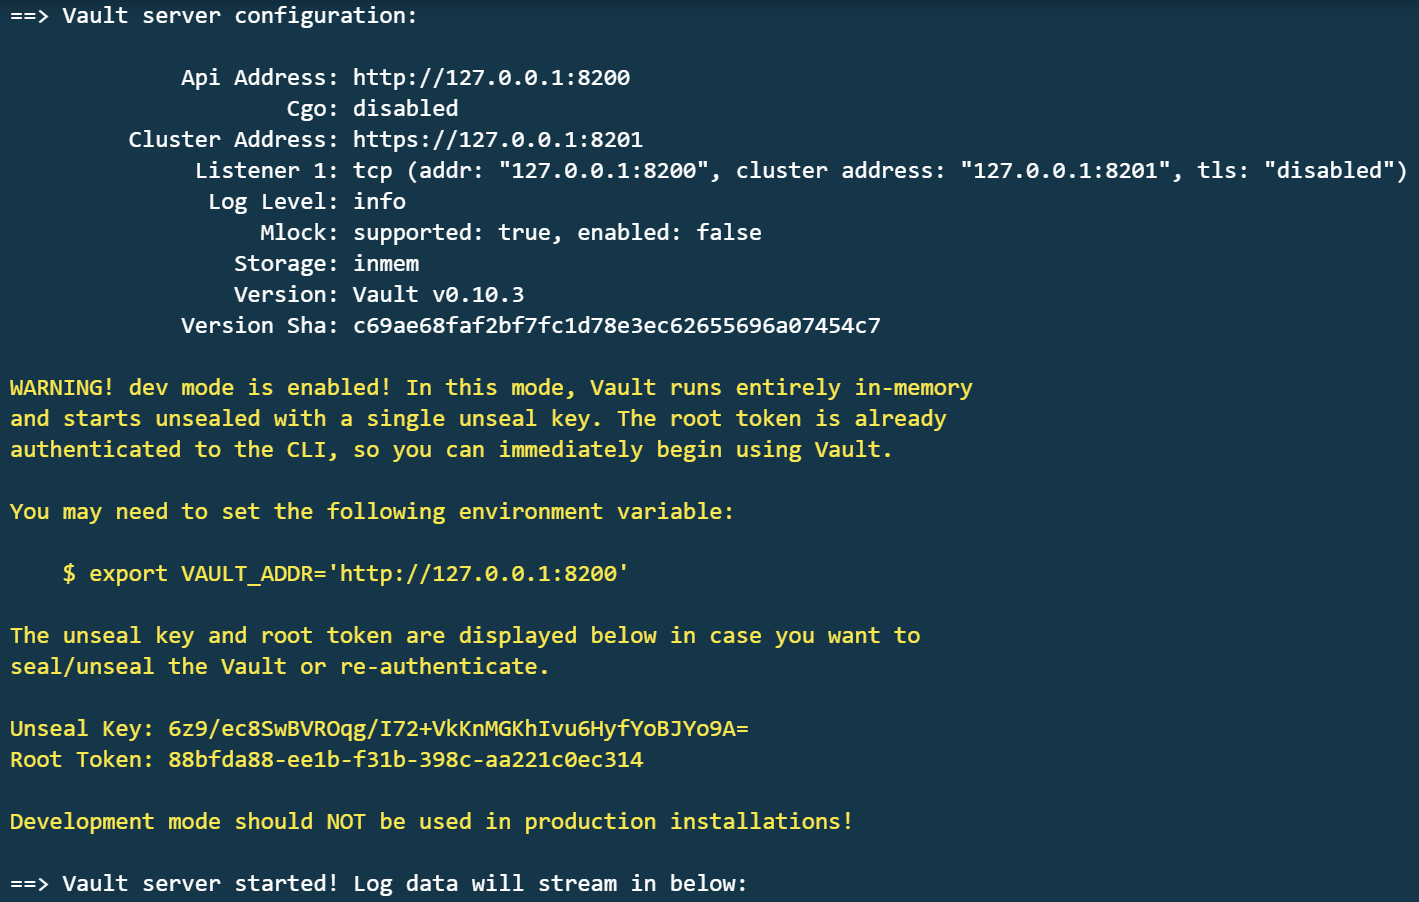
Task: Click the Vault v0.10.3 version text
Action: click(x=438, y=295)
